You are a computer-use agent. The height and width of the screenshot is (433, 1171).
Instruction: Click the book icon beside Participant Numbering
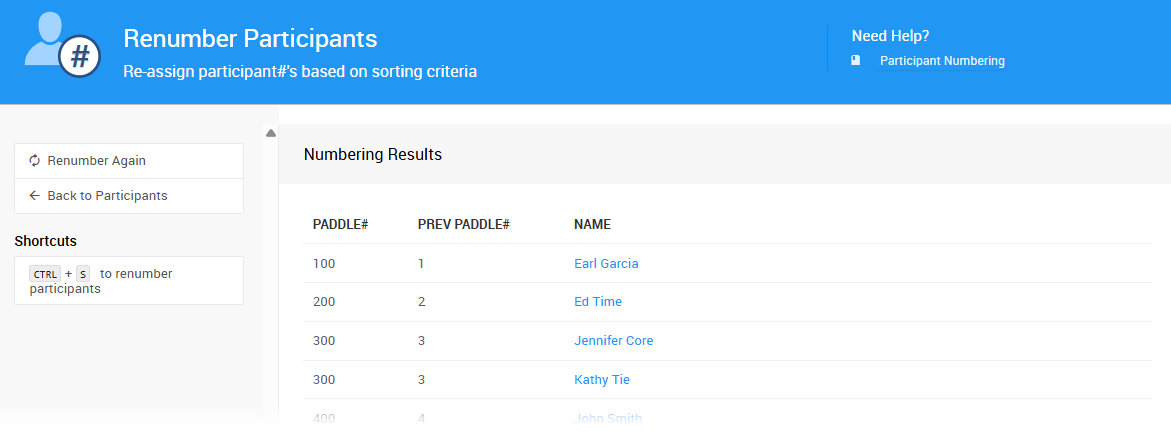pyautogui.click(x=856, y=61)
